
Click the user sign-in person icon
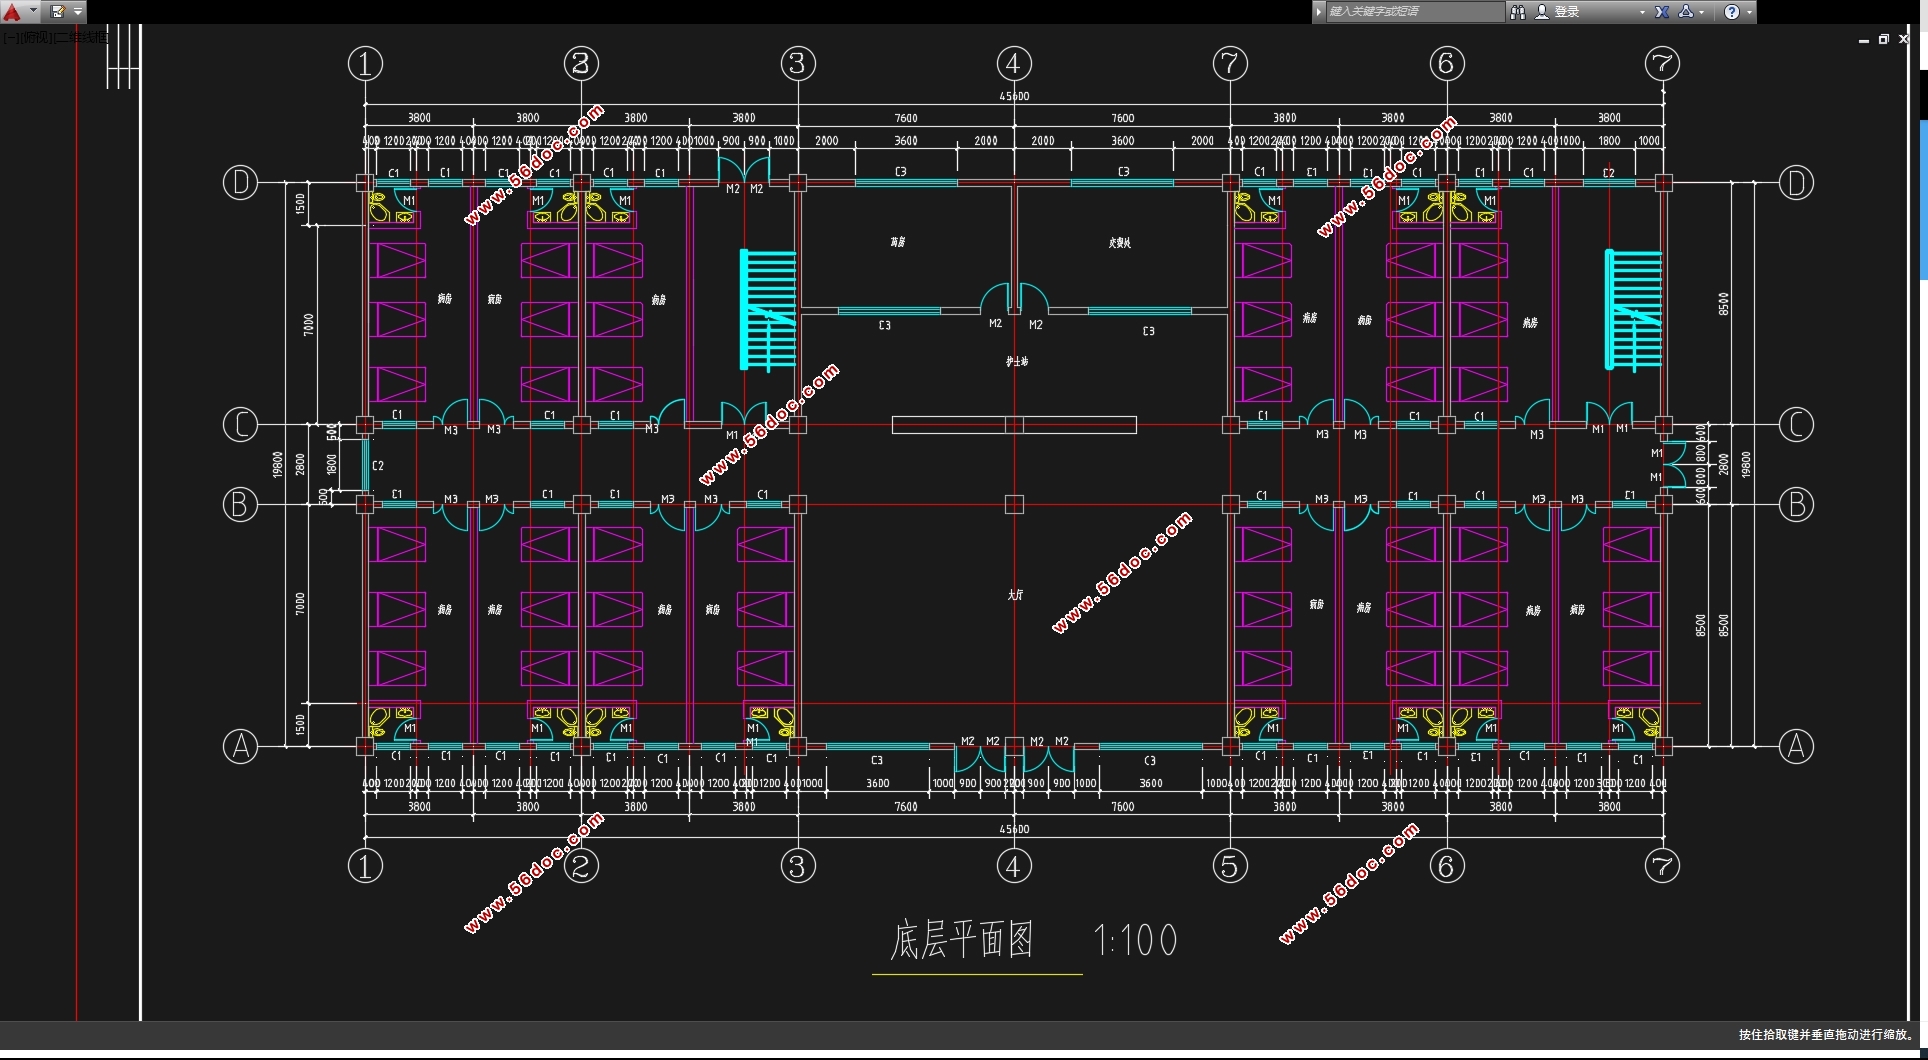click(x=1542, y=12)
